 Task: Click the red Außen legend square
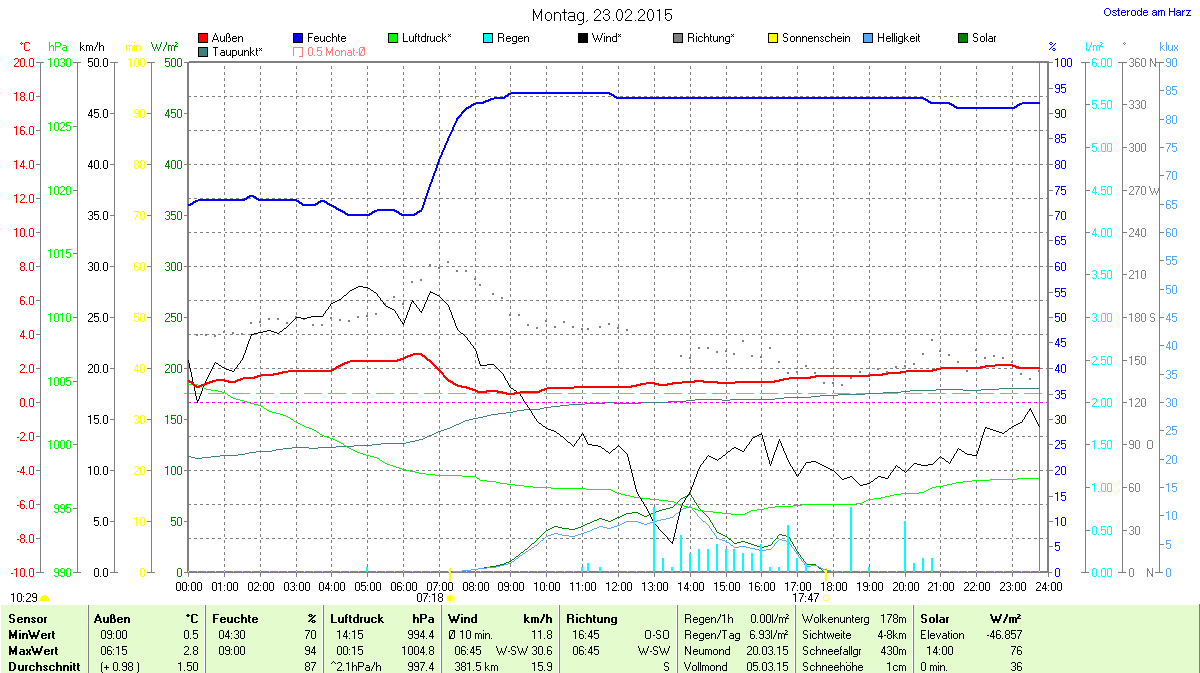click(204, 38)
